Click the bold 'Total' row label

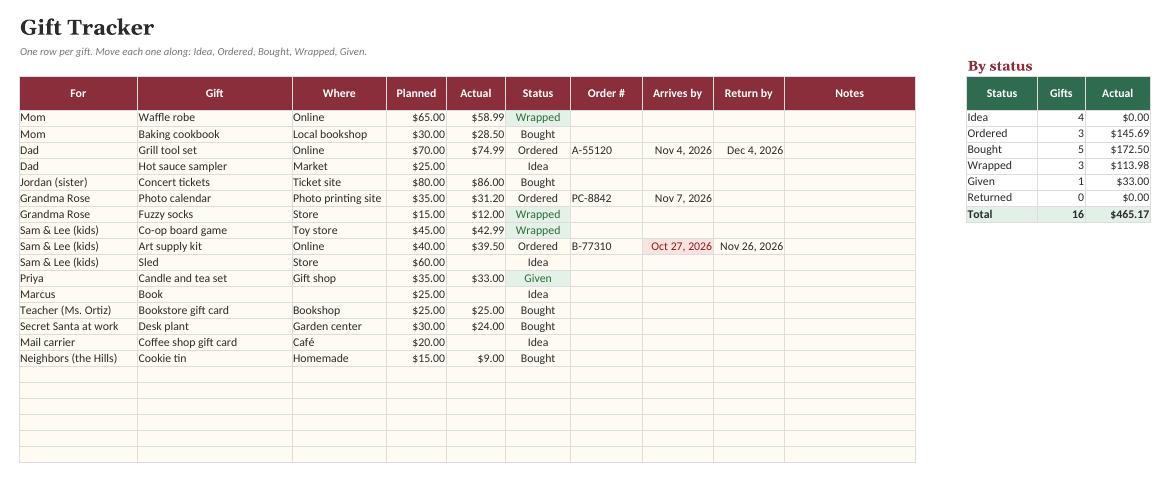(x=1002, y=214)
